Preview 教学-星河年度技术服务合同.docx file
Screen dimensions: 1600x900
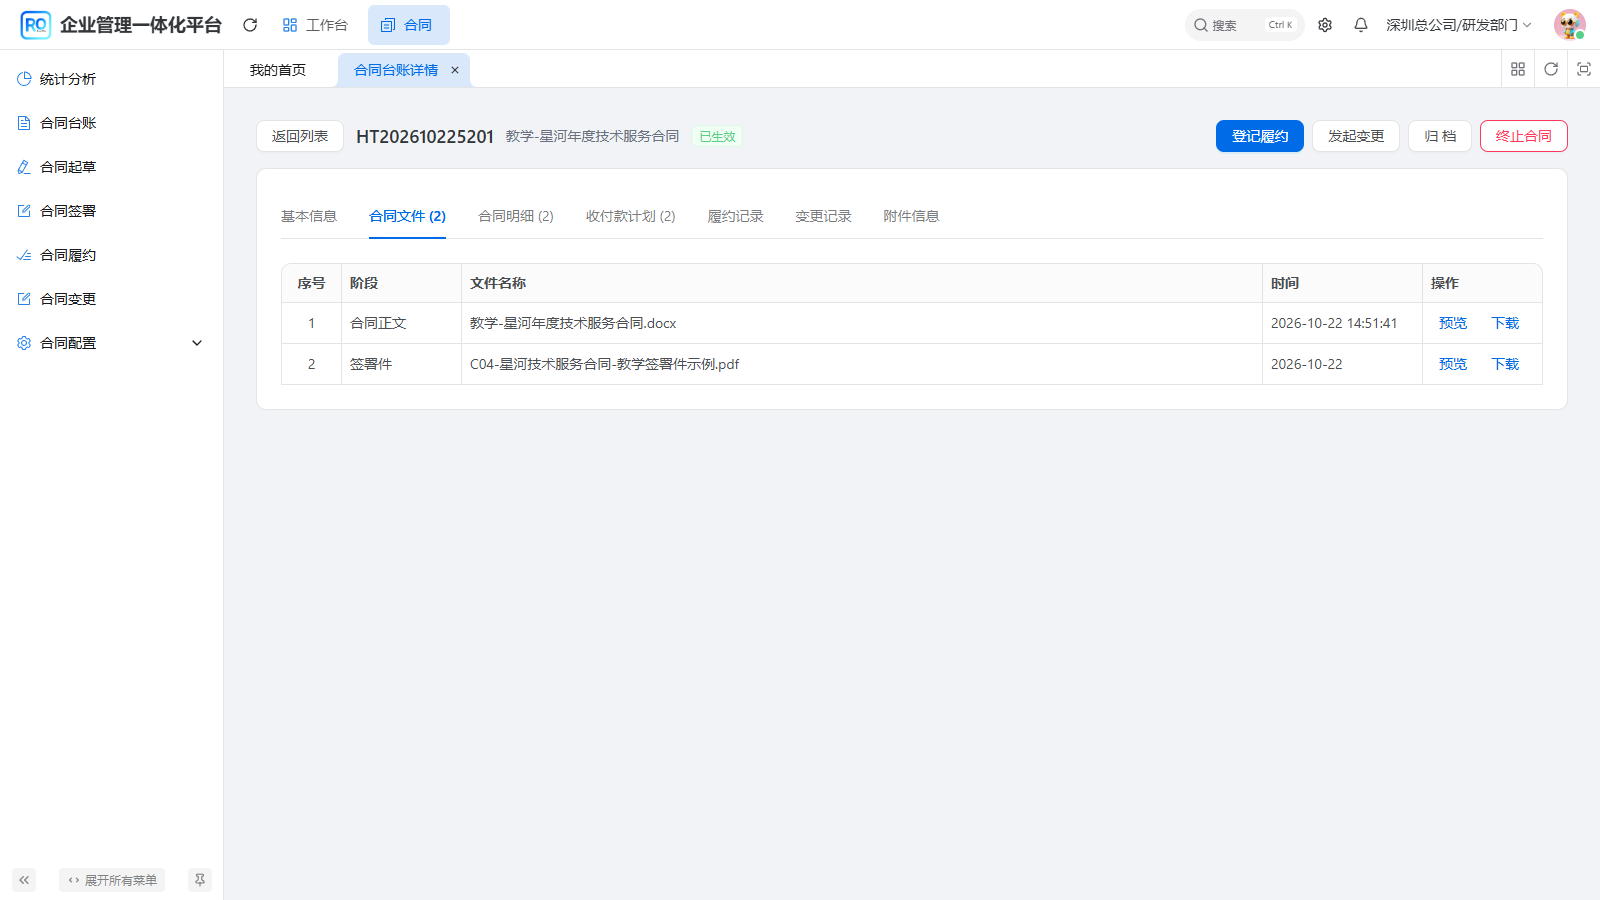pyautogui.click(x=1453, y=323)
